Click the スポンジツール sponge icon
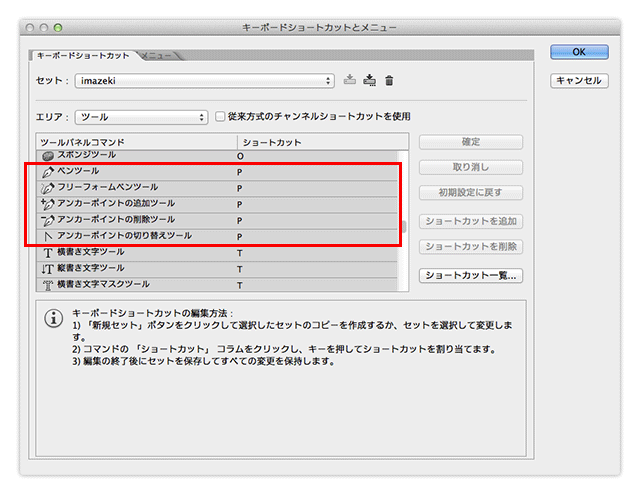640x495 pixels. click(x=47, y=156)
